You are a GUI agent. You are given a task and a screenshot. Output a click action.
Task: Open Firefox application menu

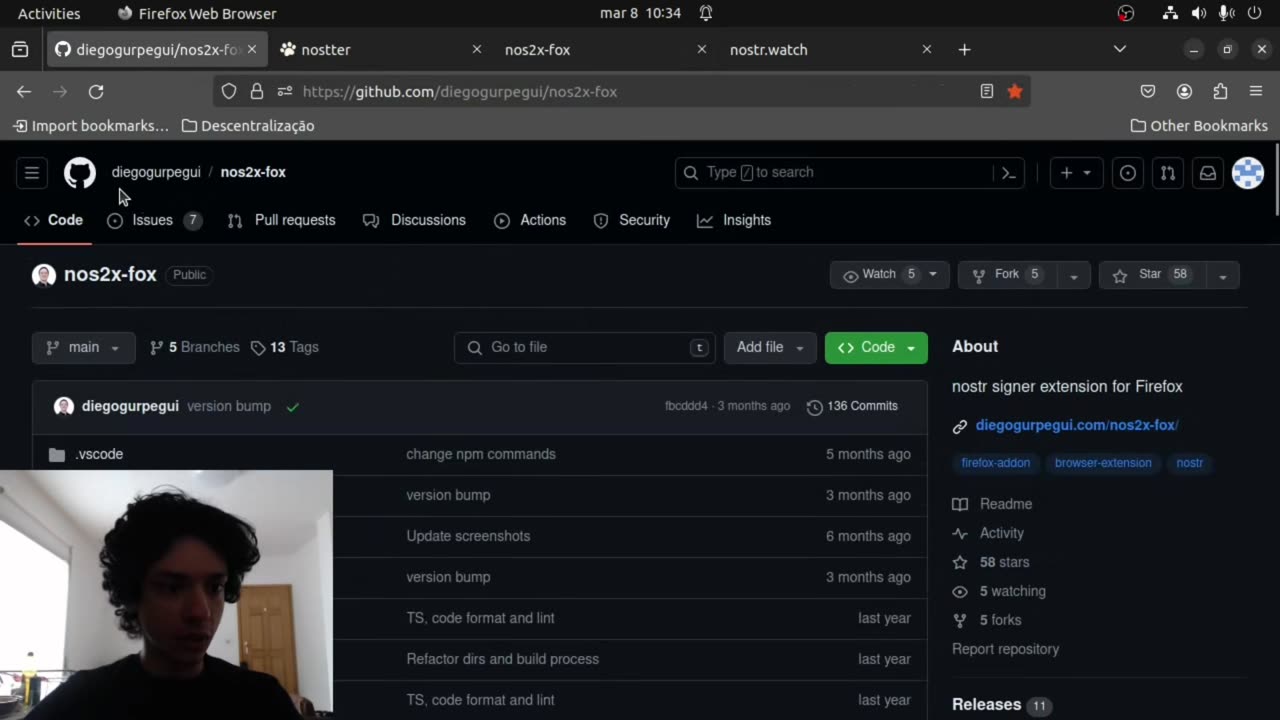[x=1256, y=91]
